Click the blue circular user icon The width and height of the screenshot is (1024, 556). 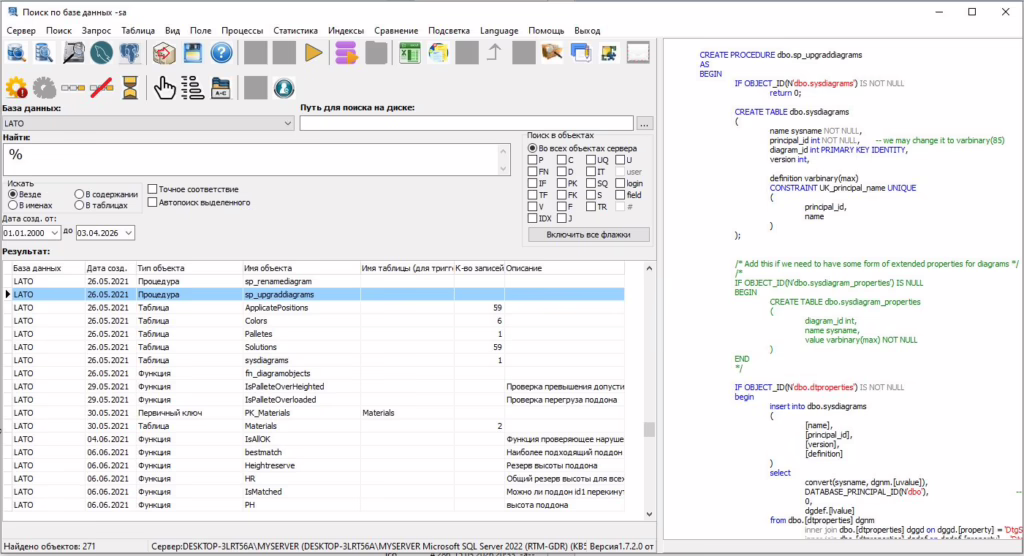284,88
